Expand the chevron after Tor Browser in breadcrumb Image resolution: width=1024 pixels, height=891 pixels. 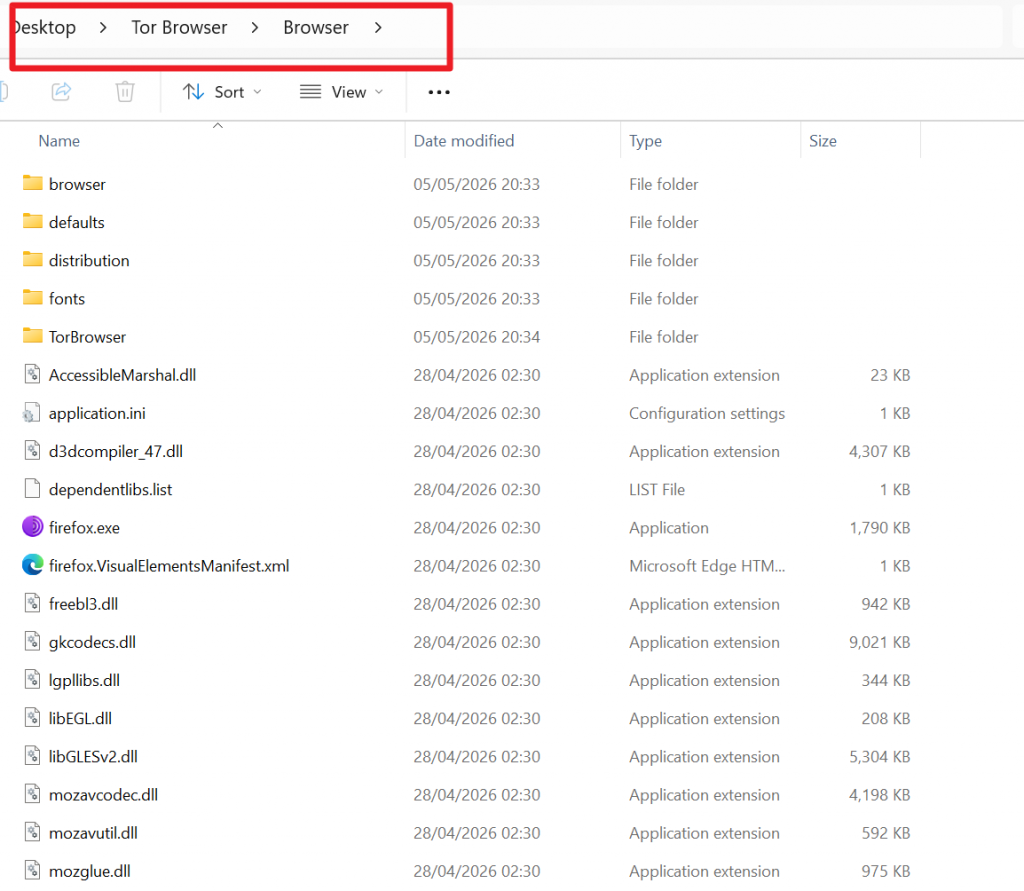255,27
